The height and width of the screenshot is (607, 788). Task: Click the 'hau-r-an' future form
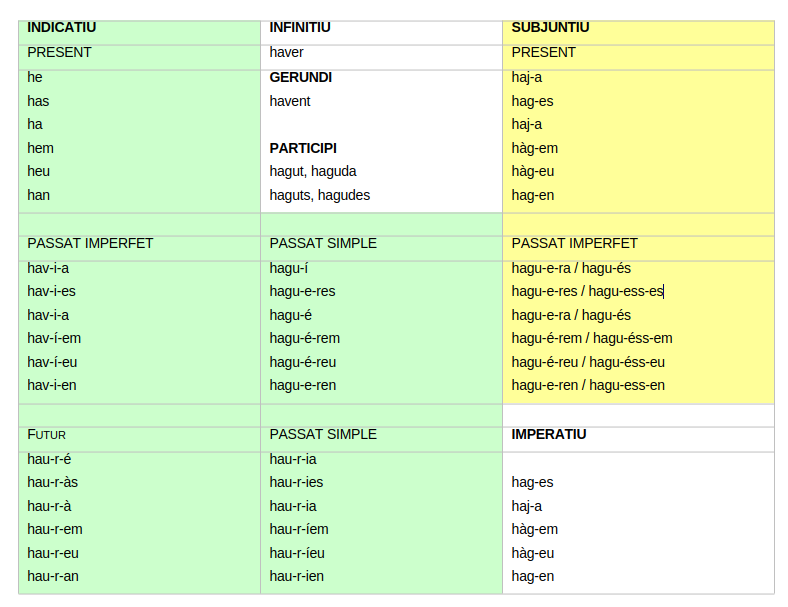[x=53, y=576]
